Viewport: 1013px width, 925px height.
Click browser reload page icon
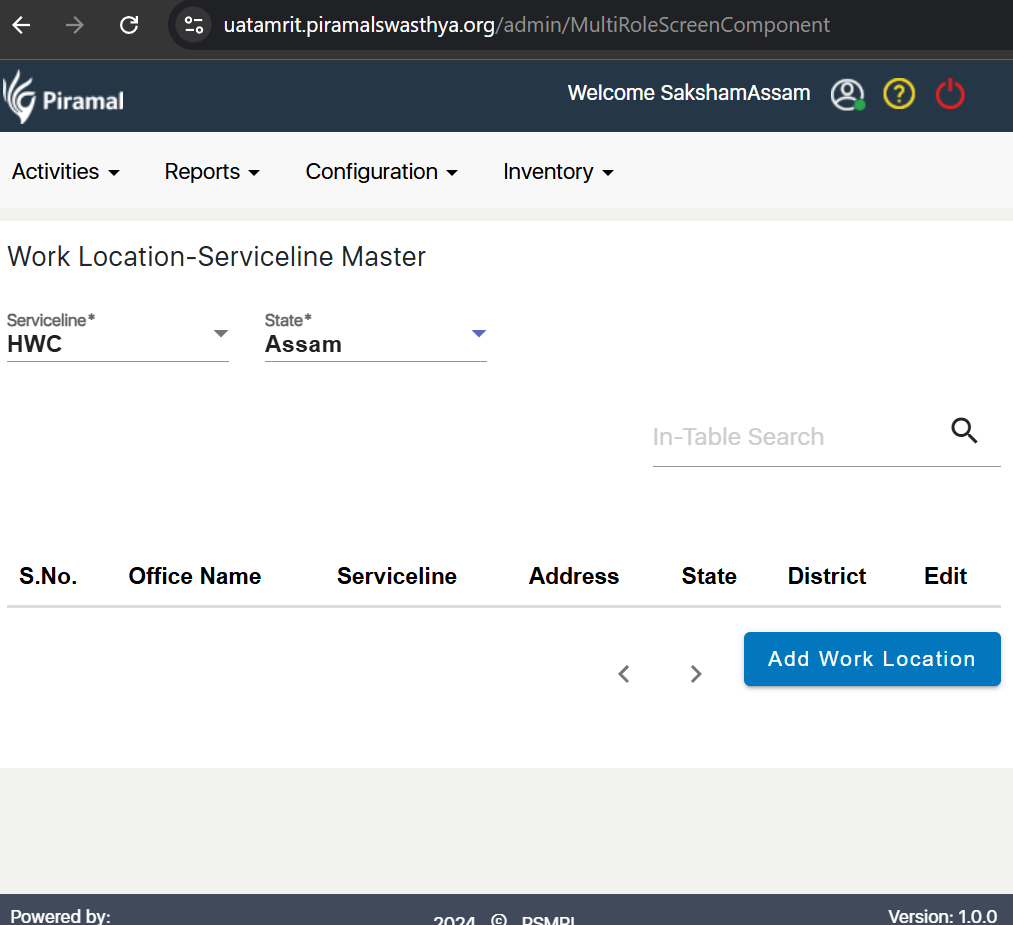coord(129,25)
